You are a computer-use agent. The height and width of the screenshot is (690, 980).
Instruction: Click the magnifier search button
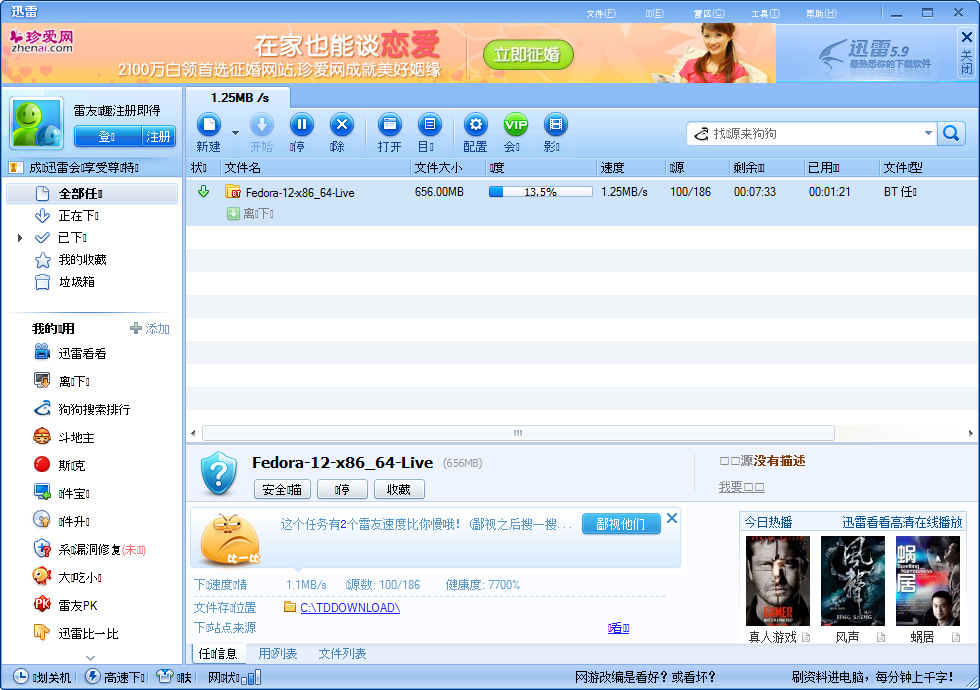(x=951, y=133)
